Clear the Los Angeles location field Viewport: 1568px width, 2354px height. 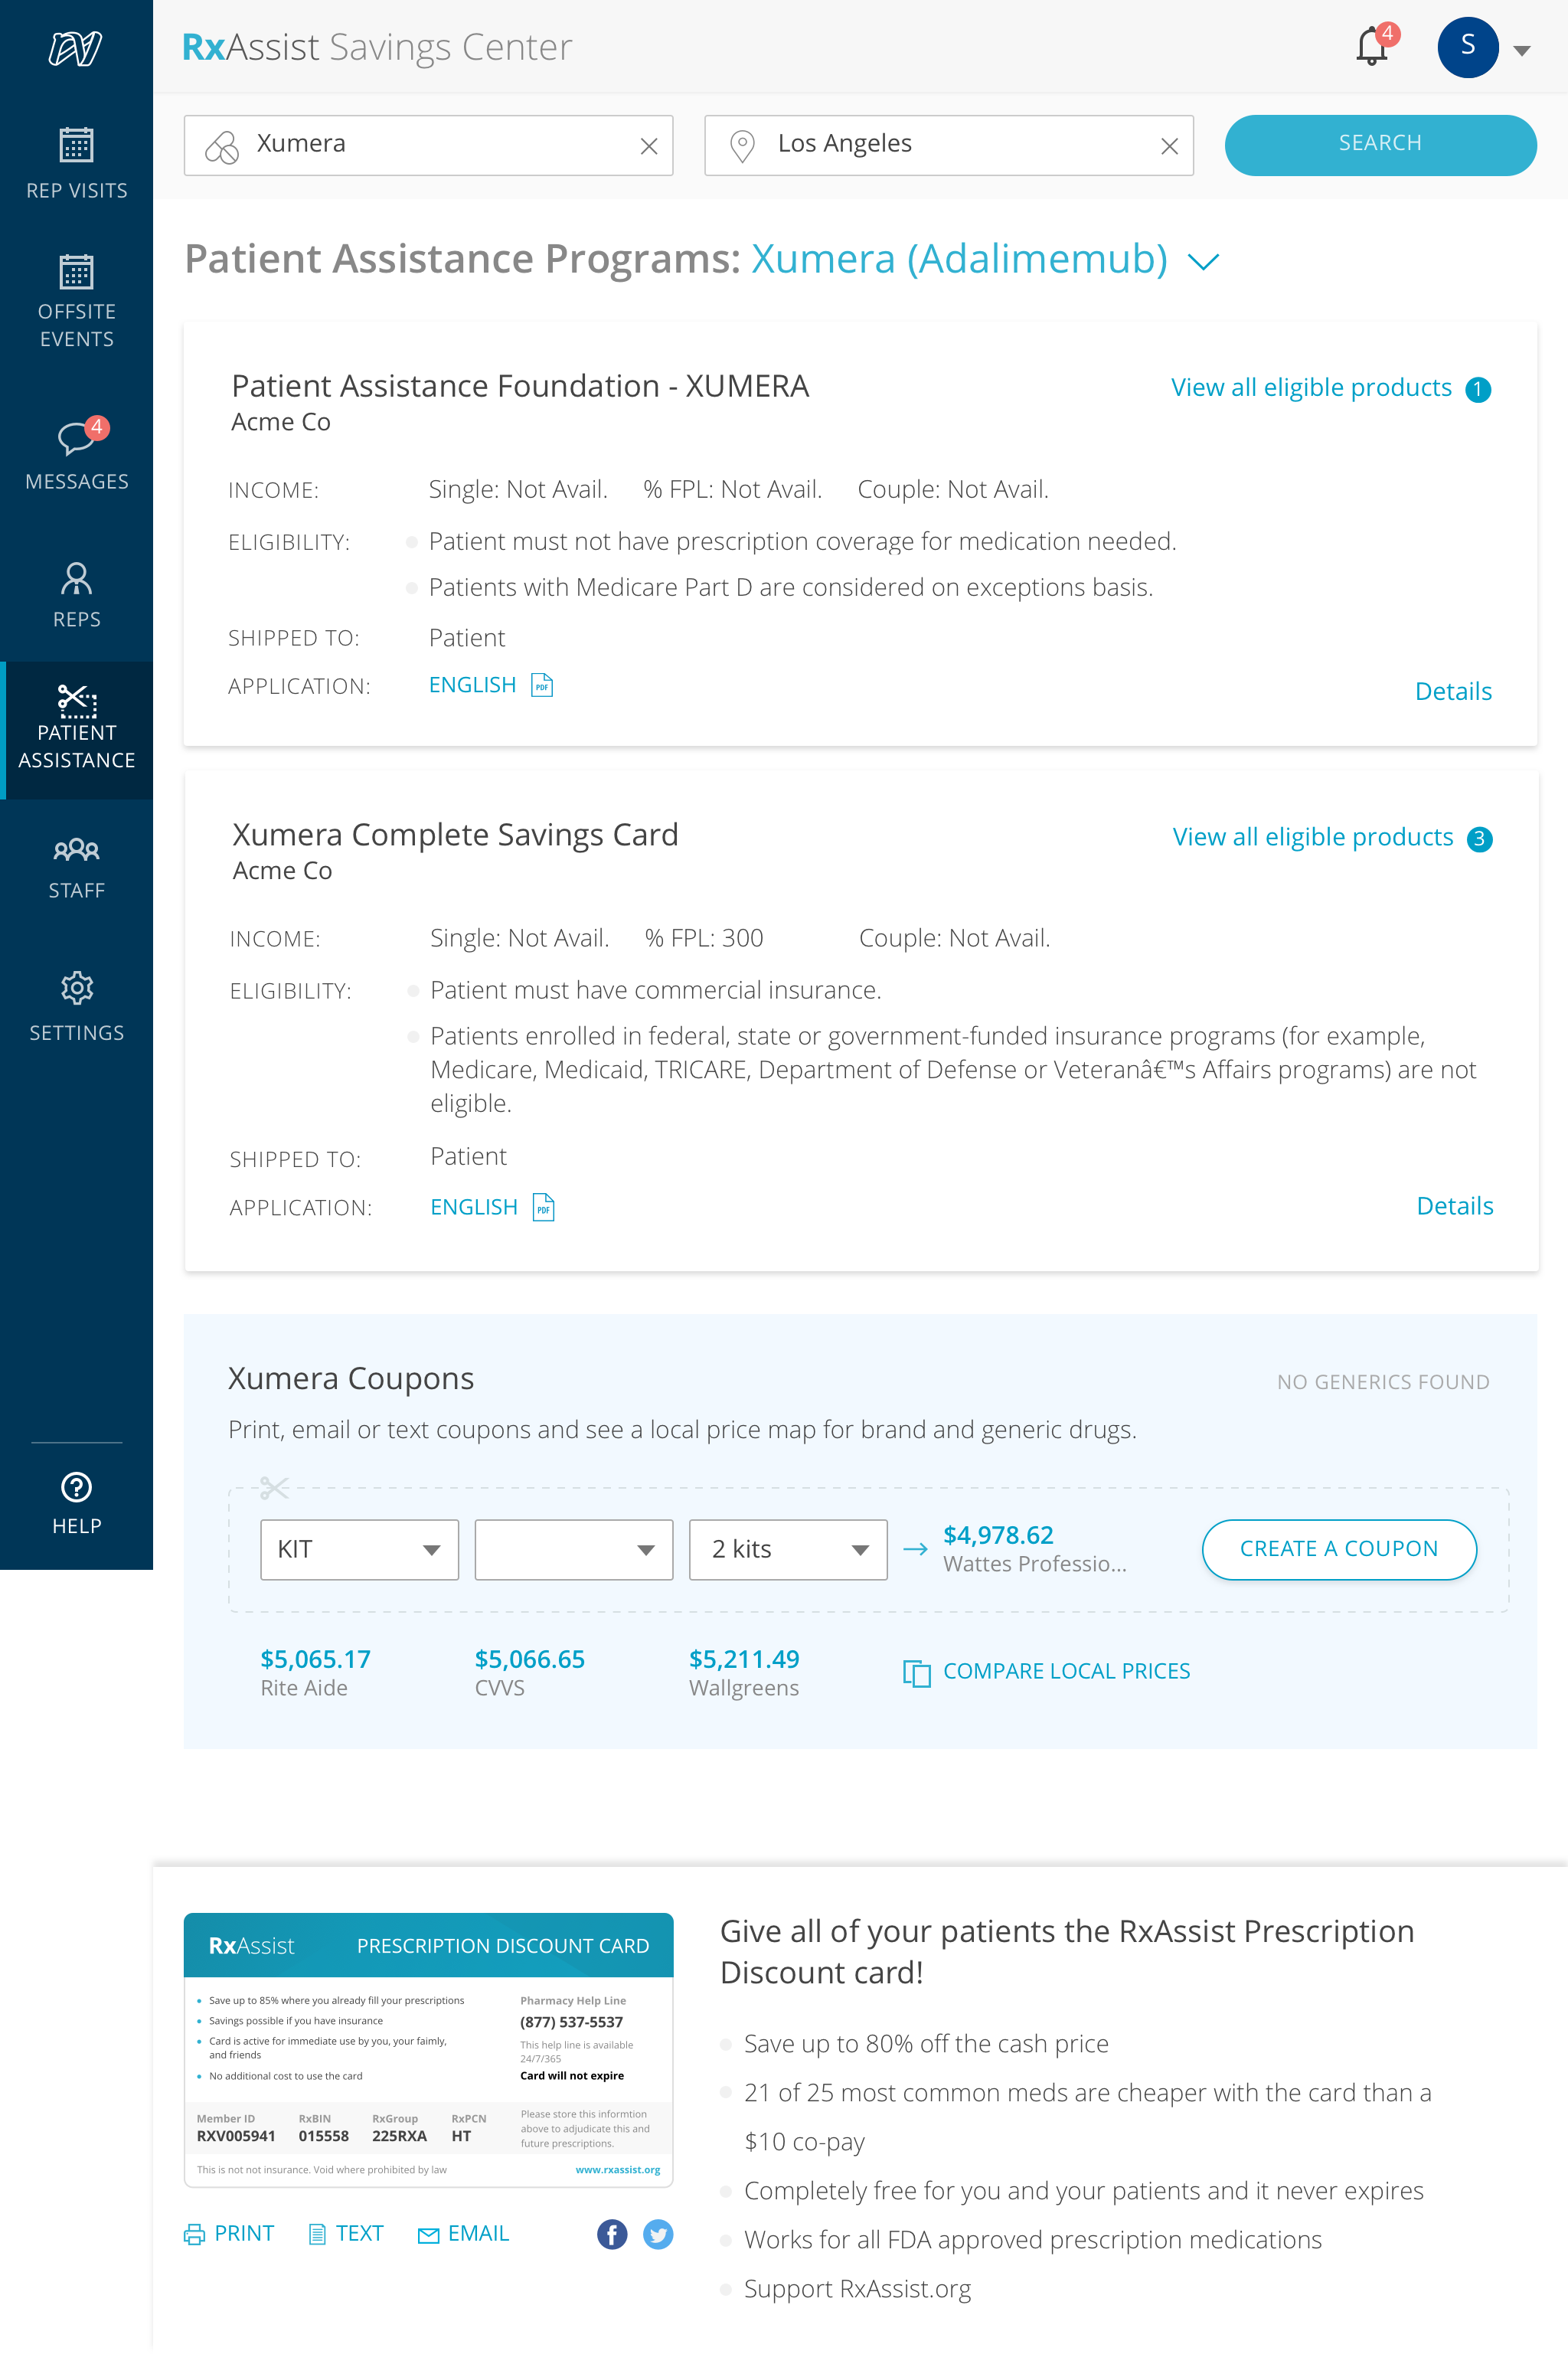pyautogui.click(x=1169, y=146)
